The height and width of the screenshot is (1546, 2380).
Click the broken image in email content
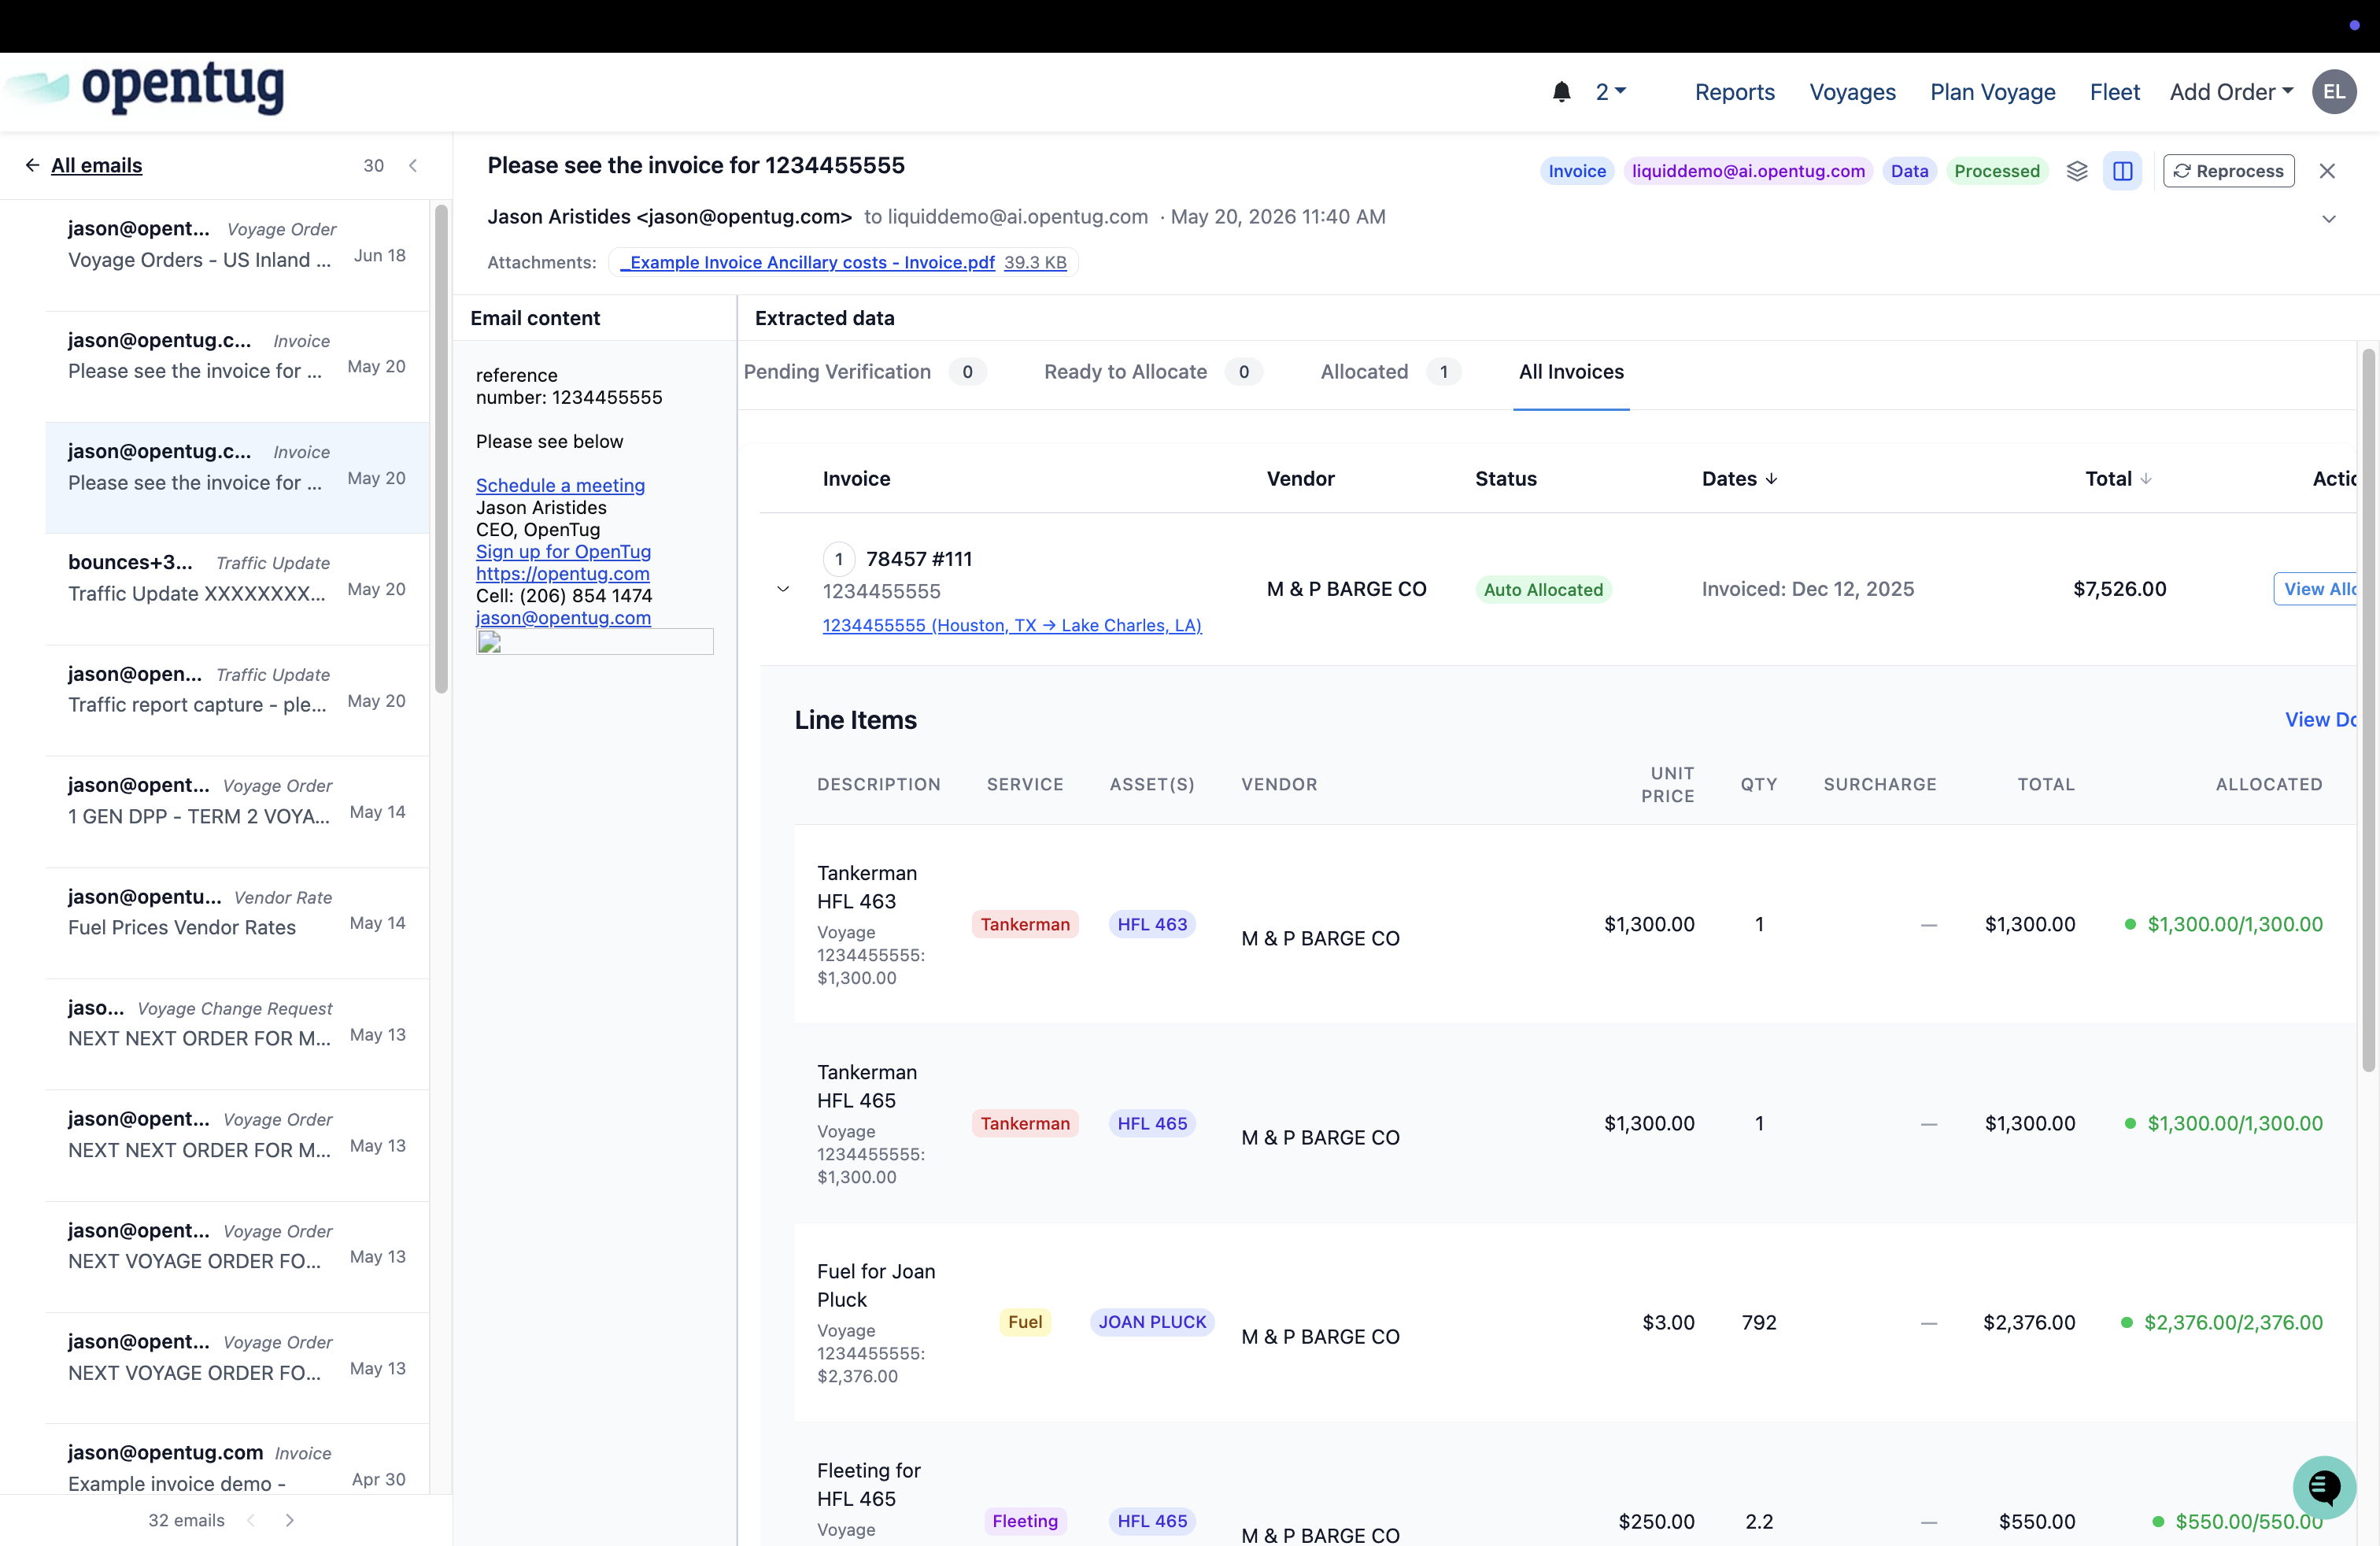594,642
